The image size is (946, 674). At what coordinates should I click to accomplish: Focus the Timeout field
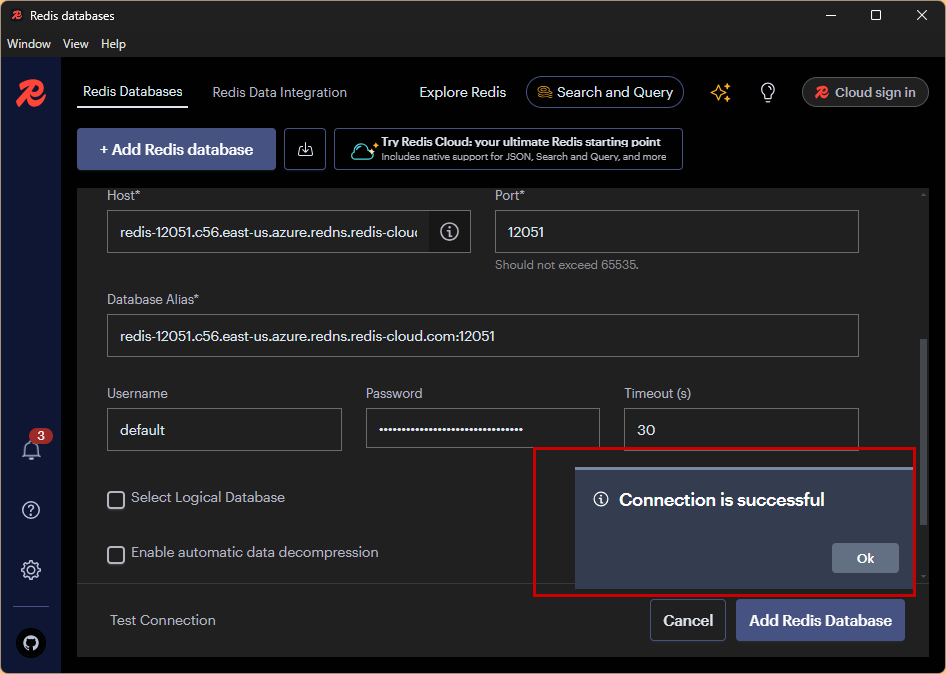[x=741, y=428]
